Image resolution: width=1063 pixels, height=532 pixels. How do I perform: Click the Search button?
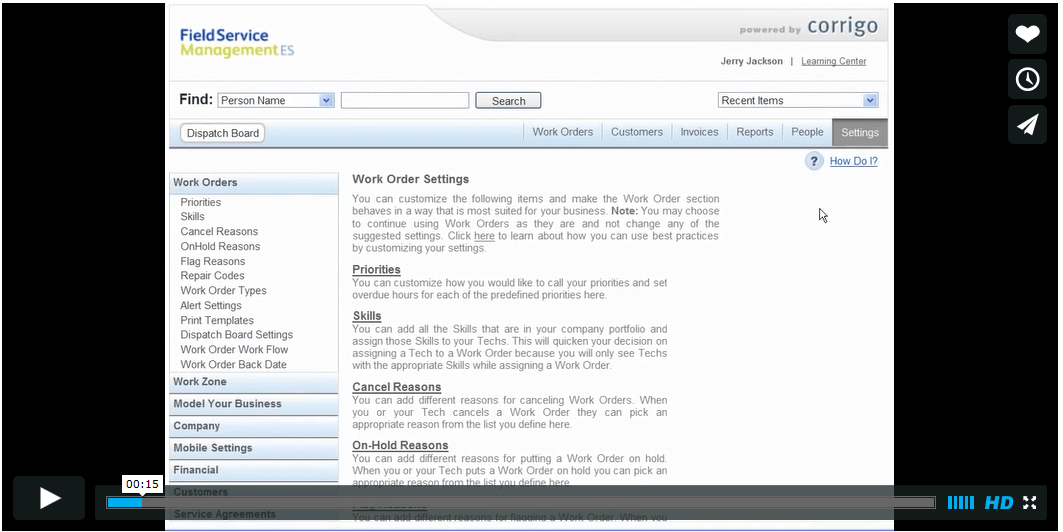[x=508, y=100]
